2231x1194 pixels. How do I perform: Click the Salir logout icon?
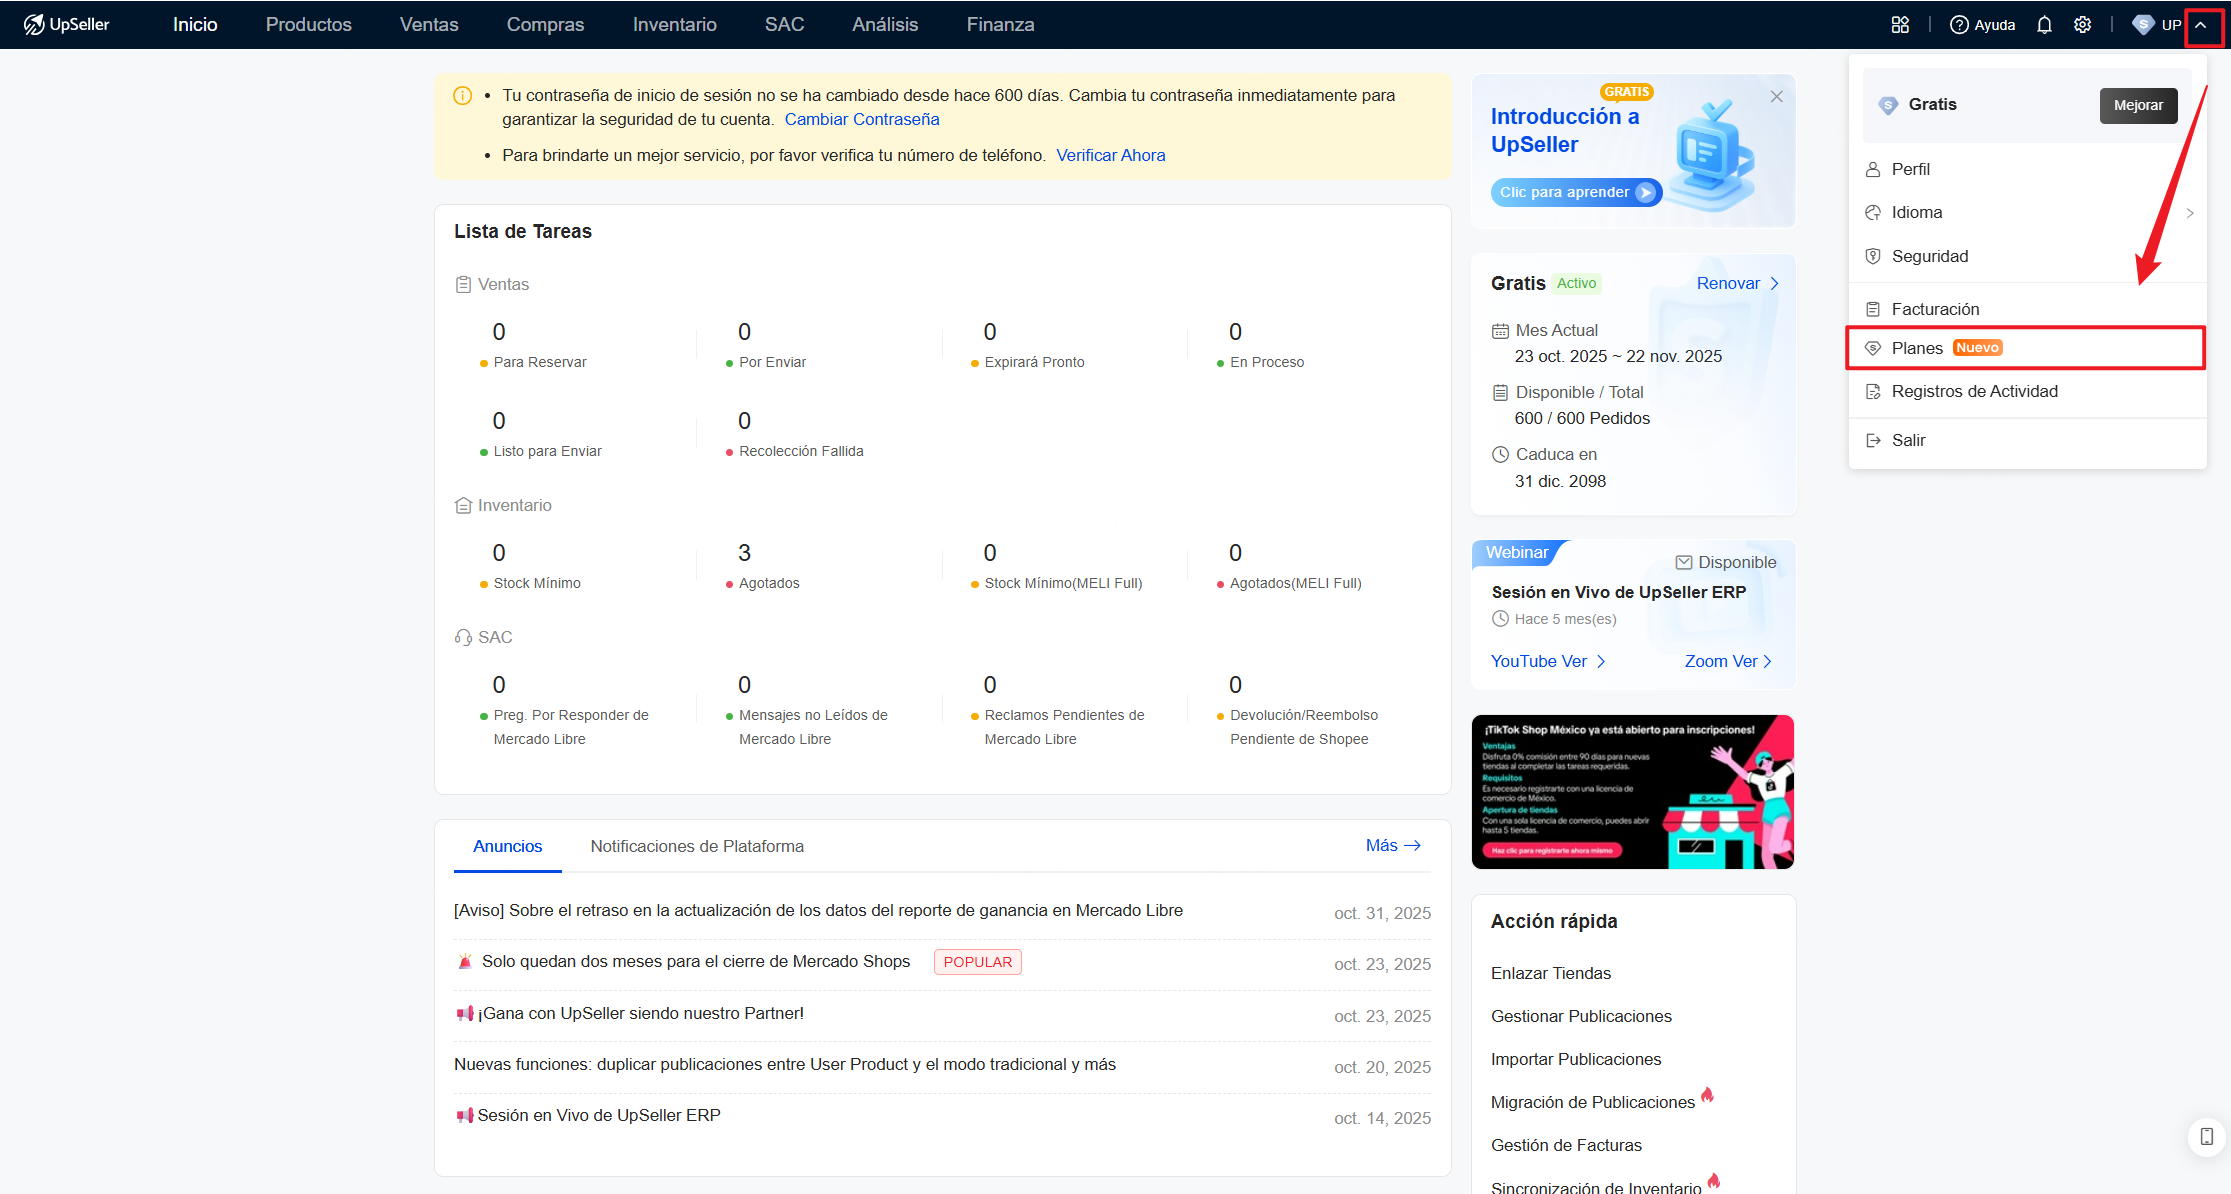(x=1873, y=440)
